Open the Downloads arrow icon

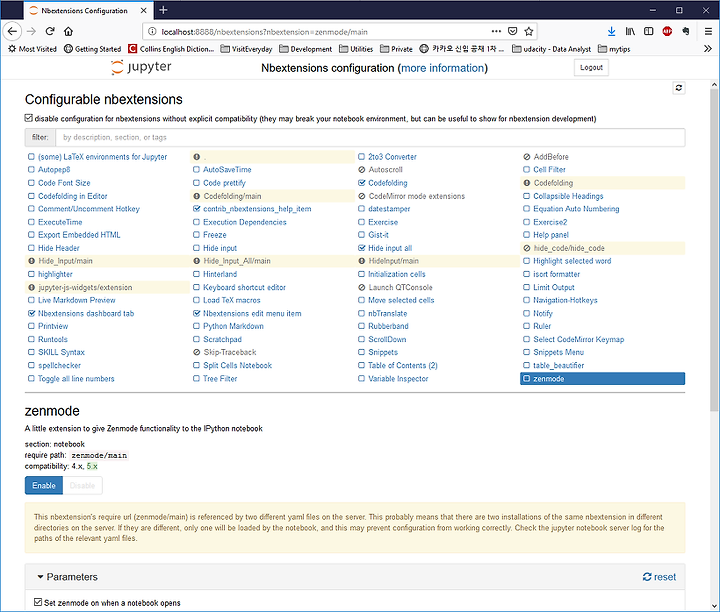pos(611,31)
